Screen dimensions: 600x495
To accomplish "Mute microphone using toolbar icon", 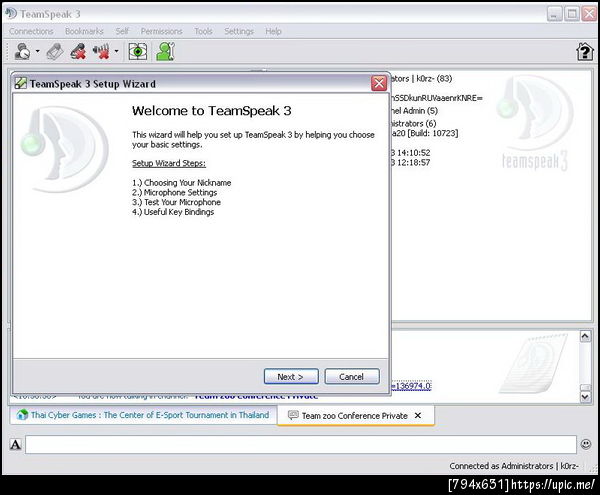I will [x=78, y=51].
